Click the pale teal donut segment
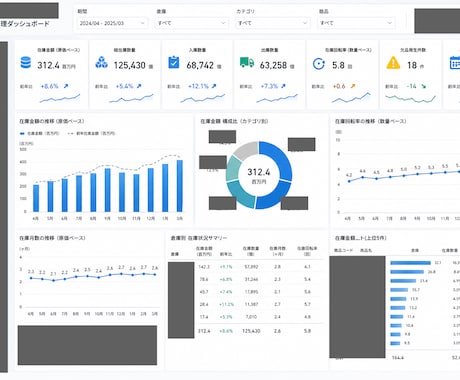The image size is (460, 380). pyautogui.click(x=233, y=168)
